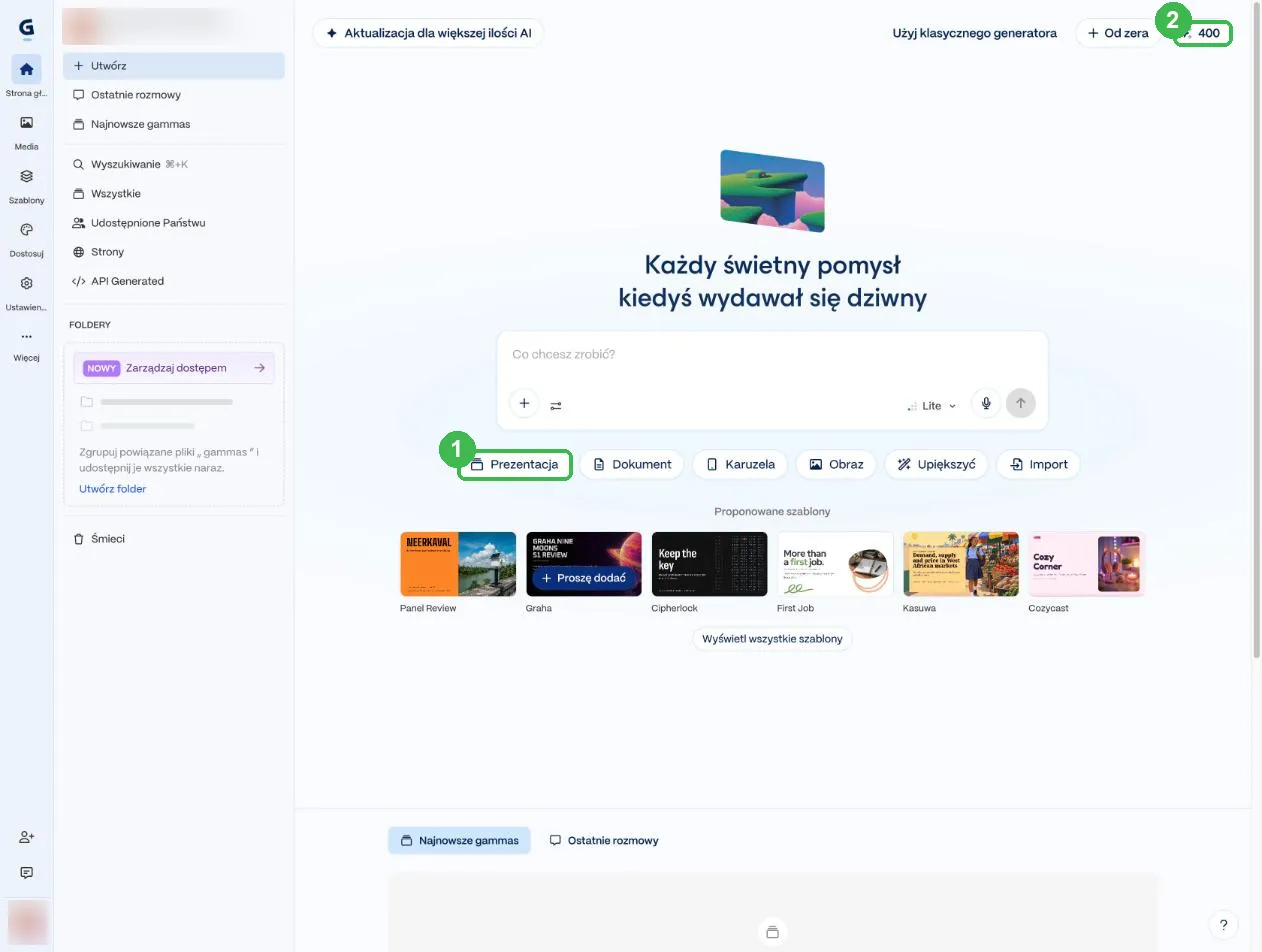Expand Zarządzaj dostępem arrow

coord(259,368)
